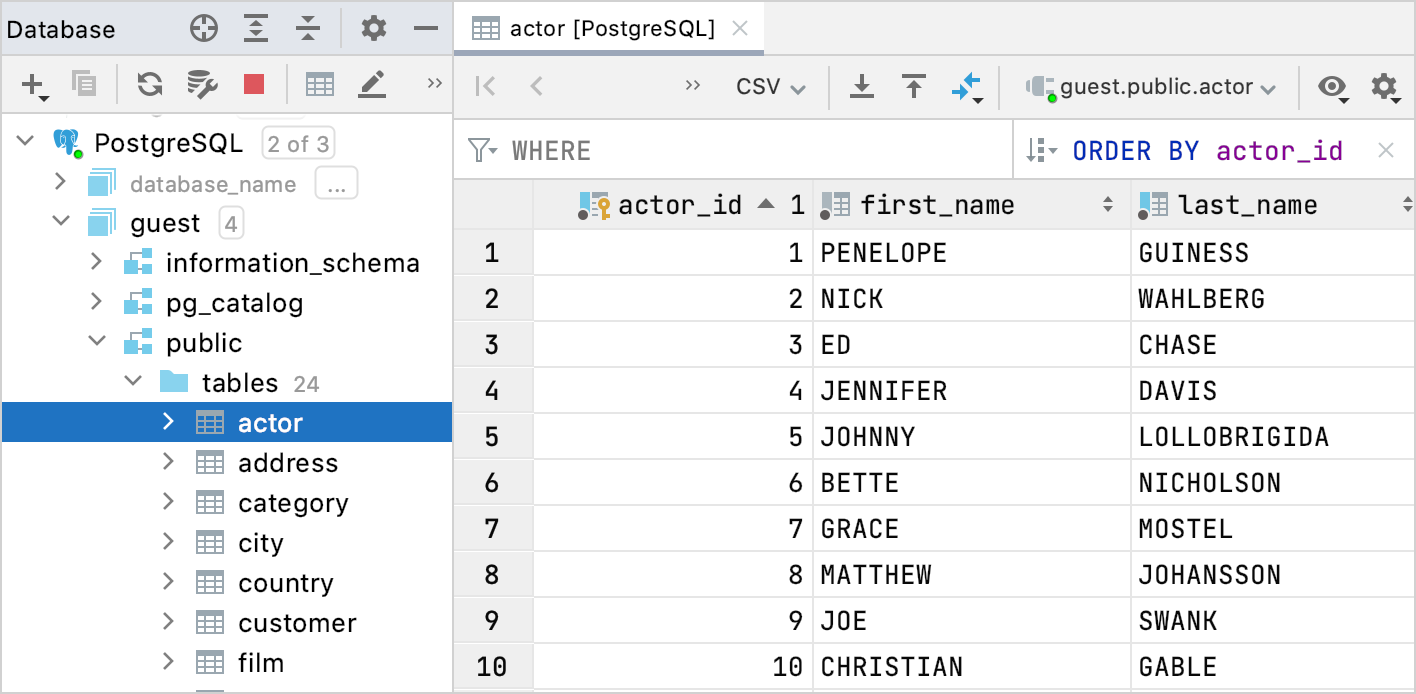The image size is (1416, 694).
Task: Collapse all nodes in Database tree
Action: click(x=308, y=28)
